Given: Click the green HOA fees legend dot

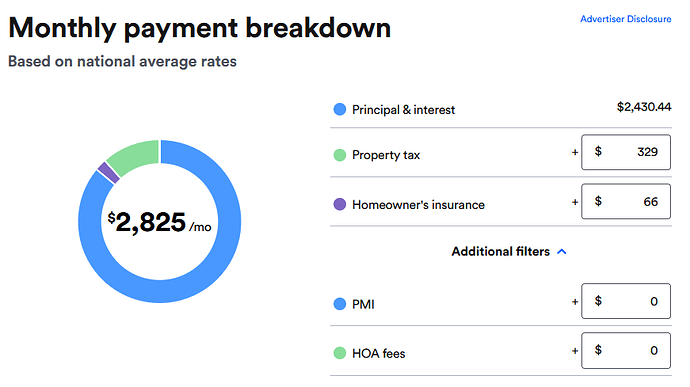Looking at the screenshot, I should pos(339,353).
